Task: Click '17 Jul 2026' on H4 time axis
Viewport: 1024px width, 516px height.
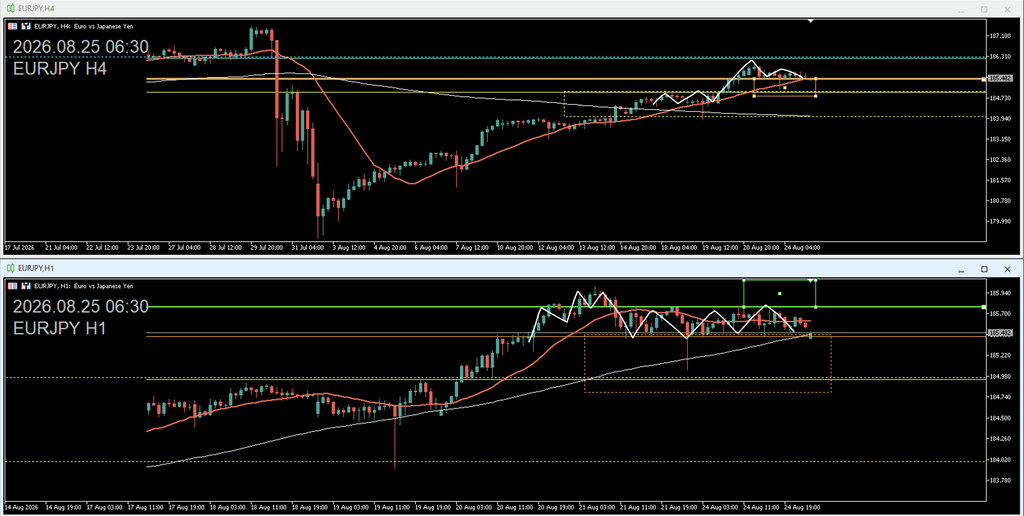Action: [x=20, y=248]
